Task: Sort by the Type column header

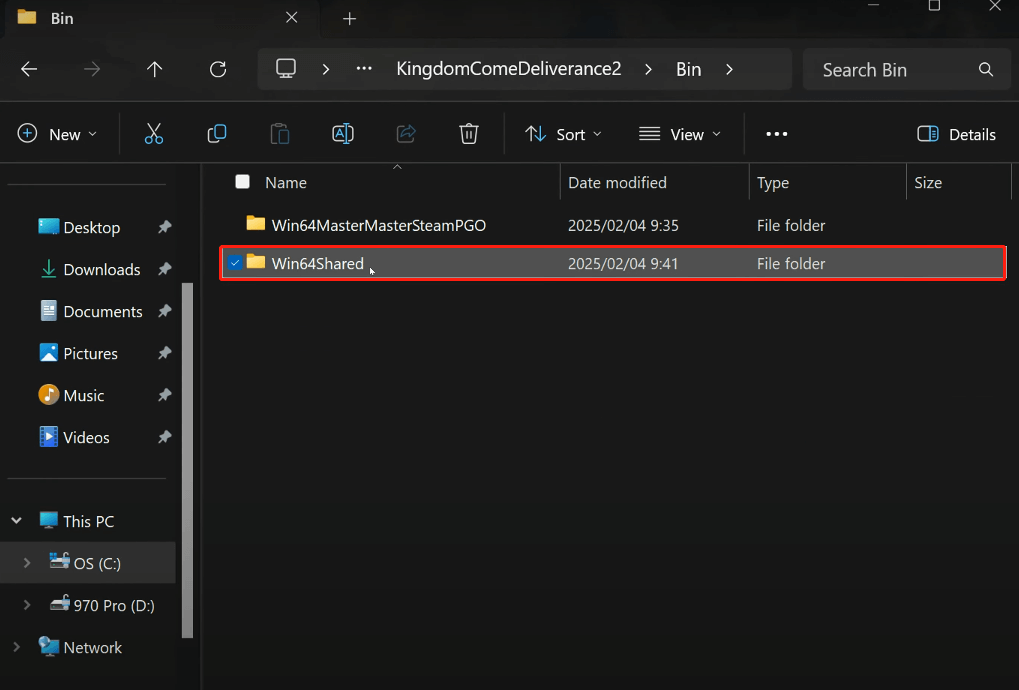Action: 773,183
